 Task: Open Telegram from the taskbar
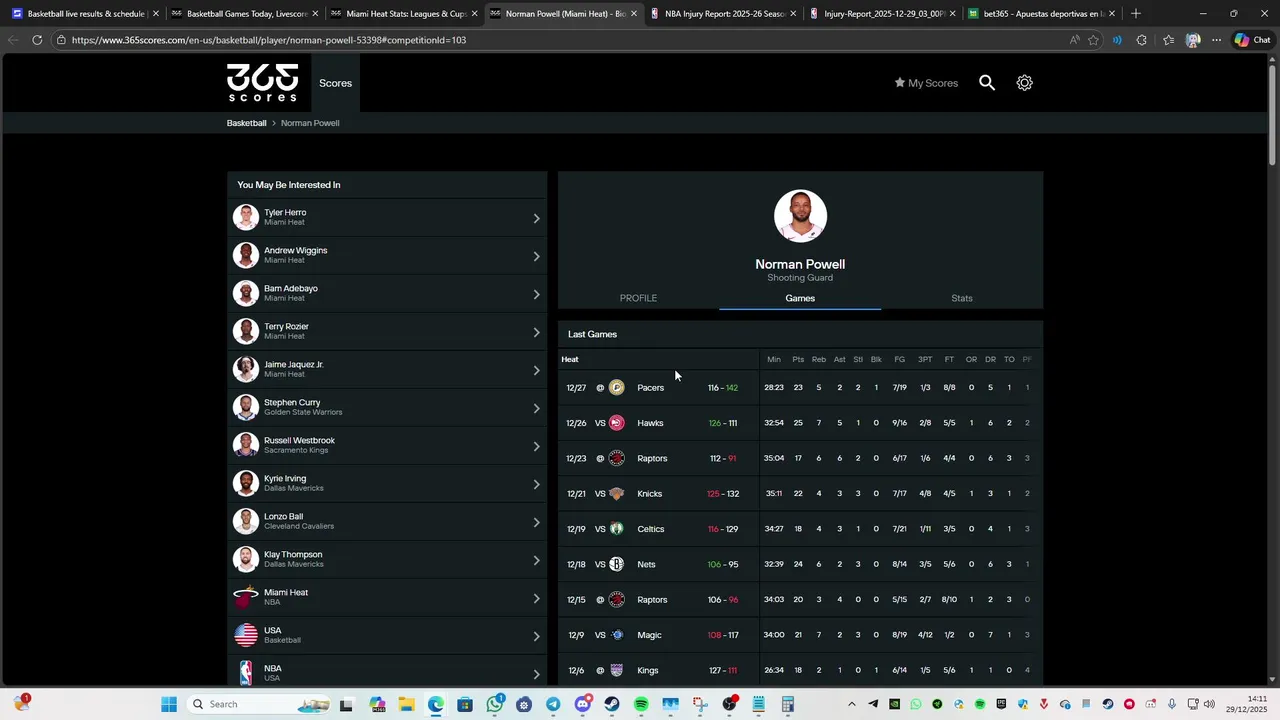[553, 704]
